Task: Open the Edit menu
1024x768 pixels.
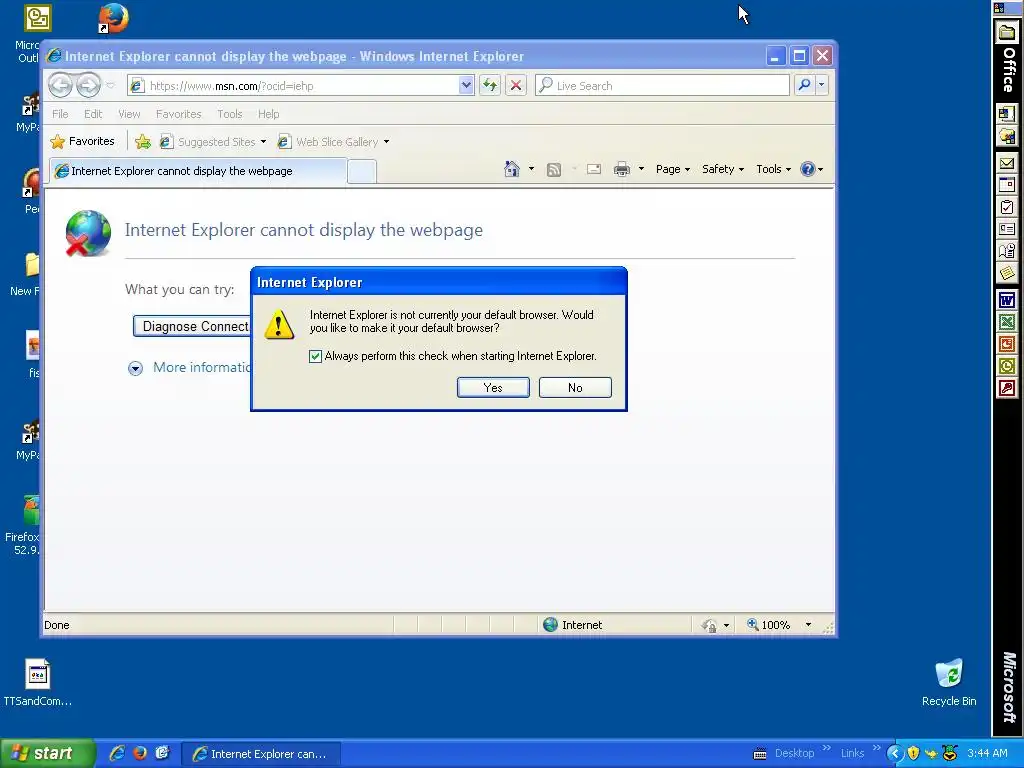Action: [x=93, y=114]
